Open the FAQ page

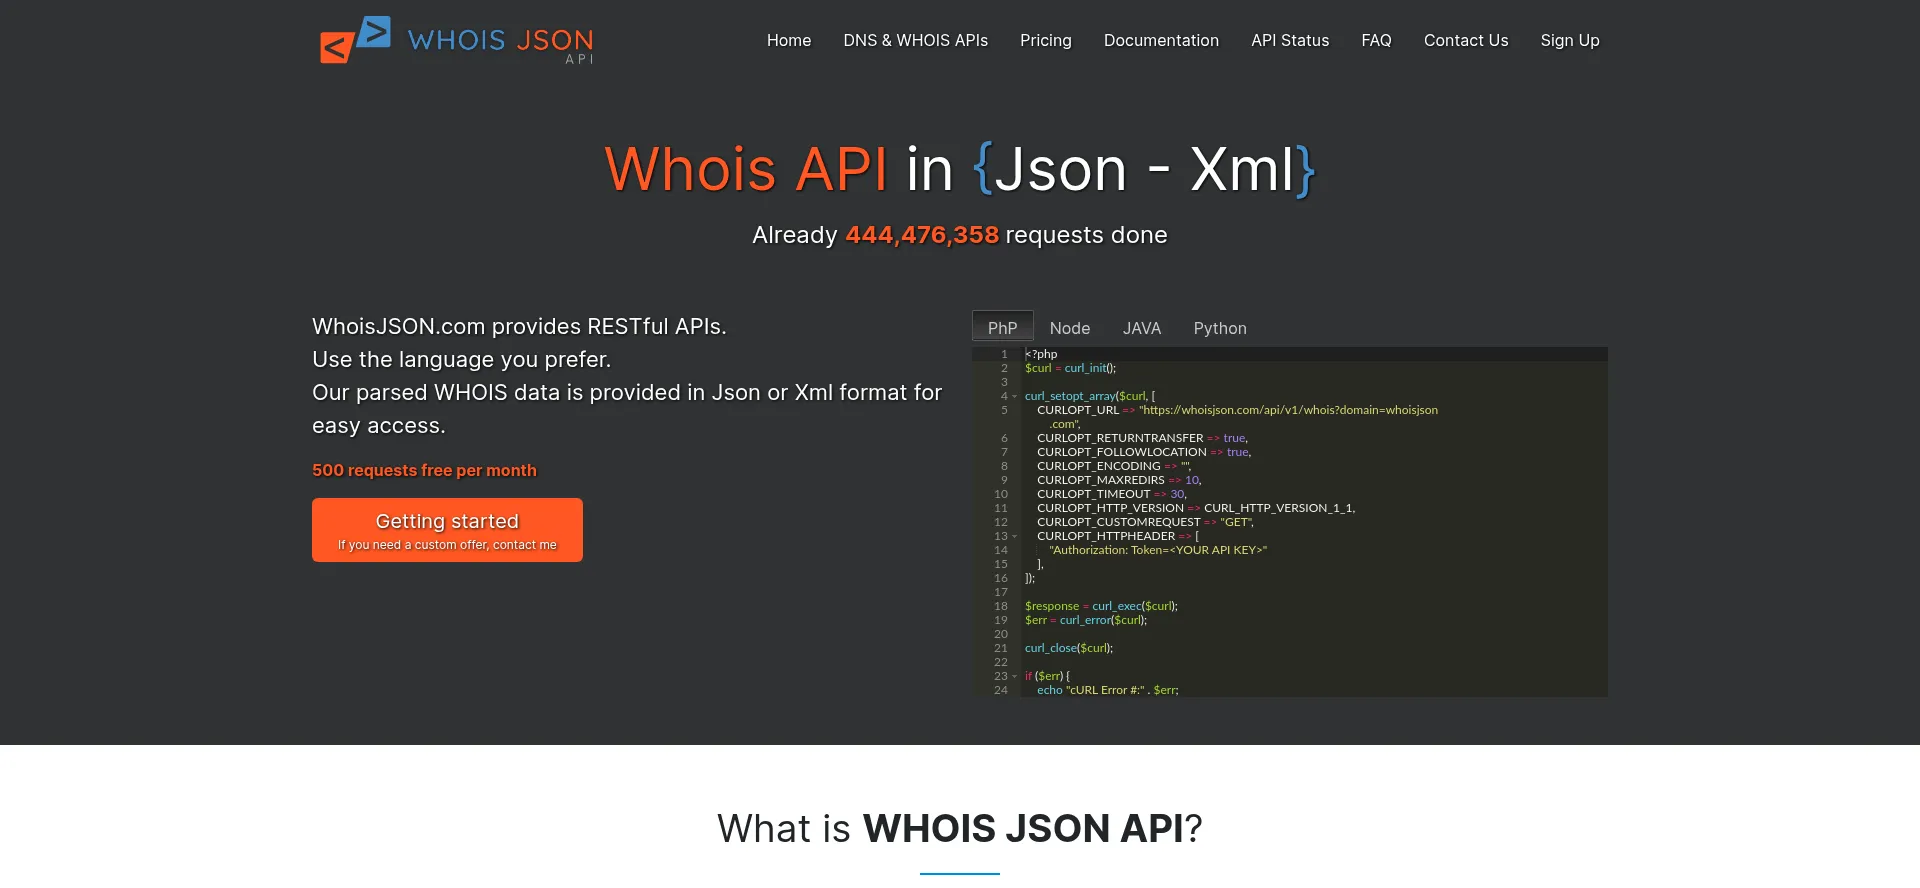pyautogui.click(x=1376, y=40)
